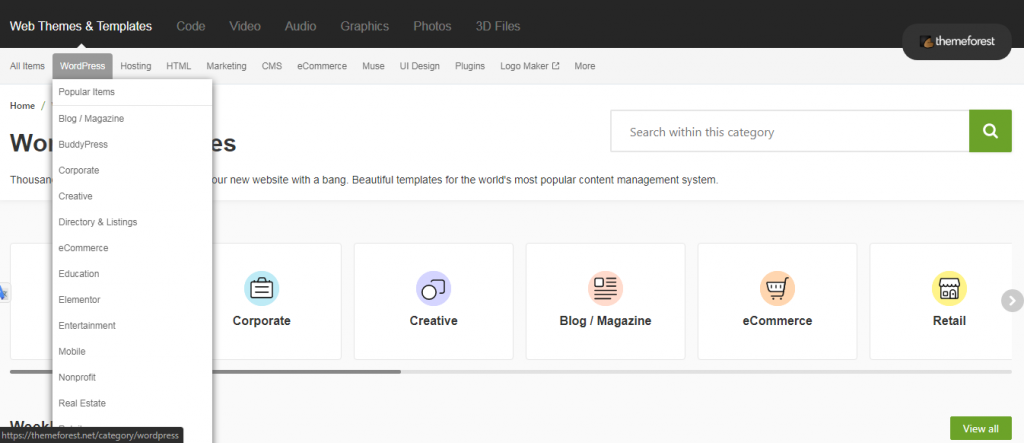Choose Directory & Listings from dropdown
Image resolution: width=1024 pixels, height=443 pixels.
point(133,222)
